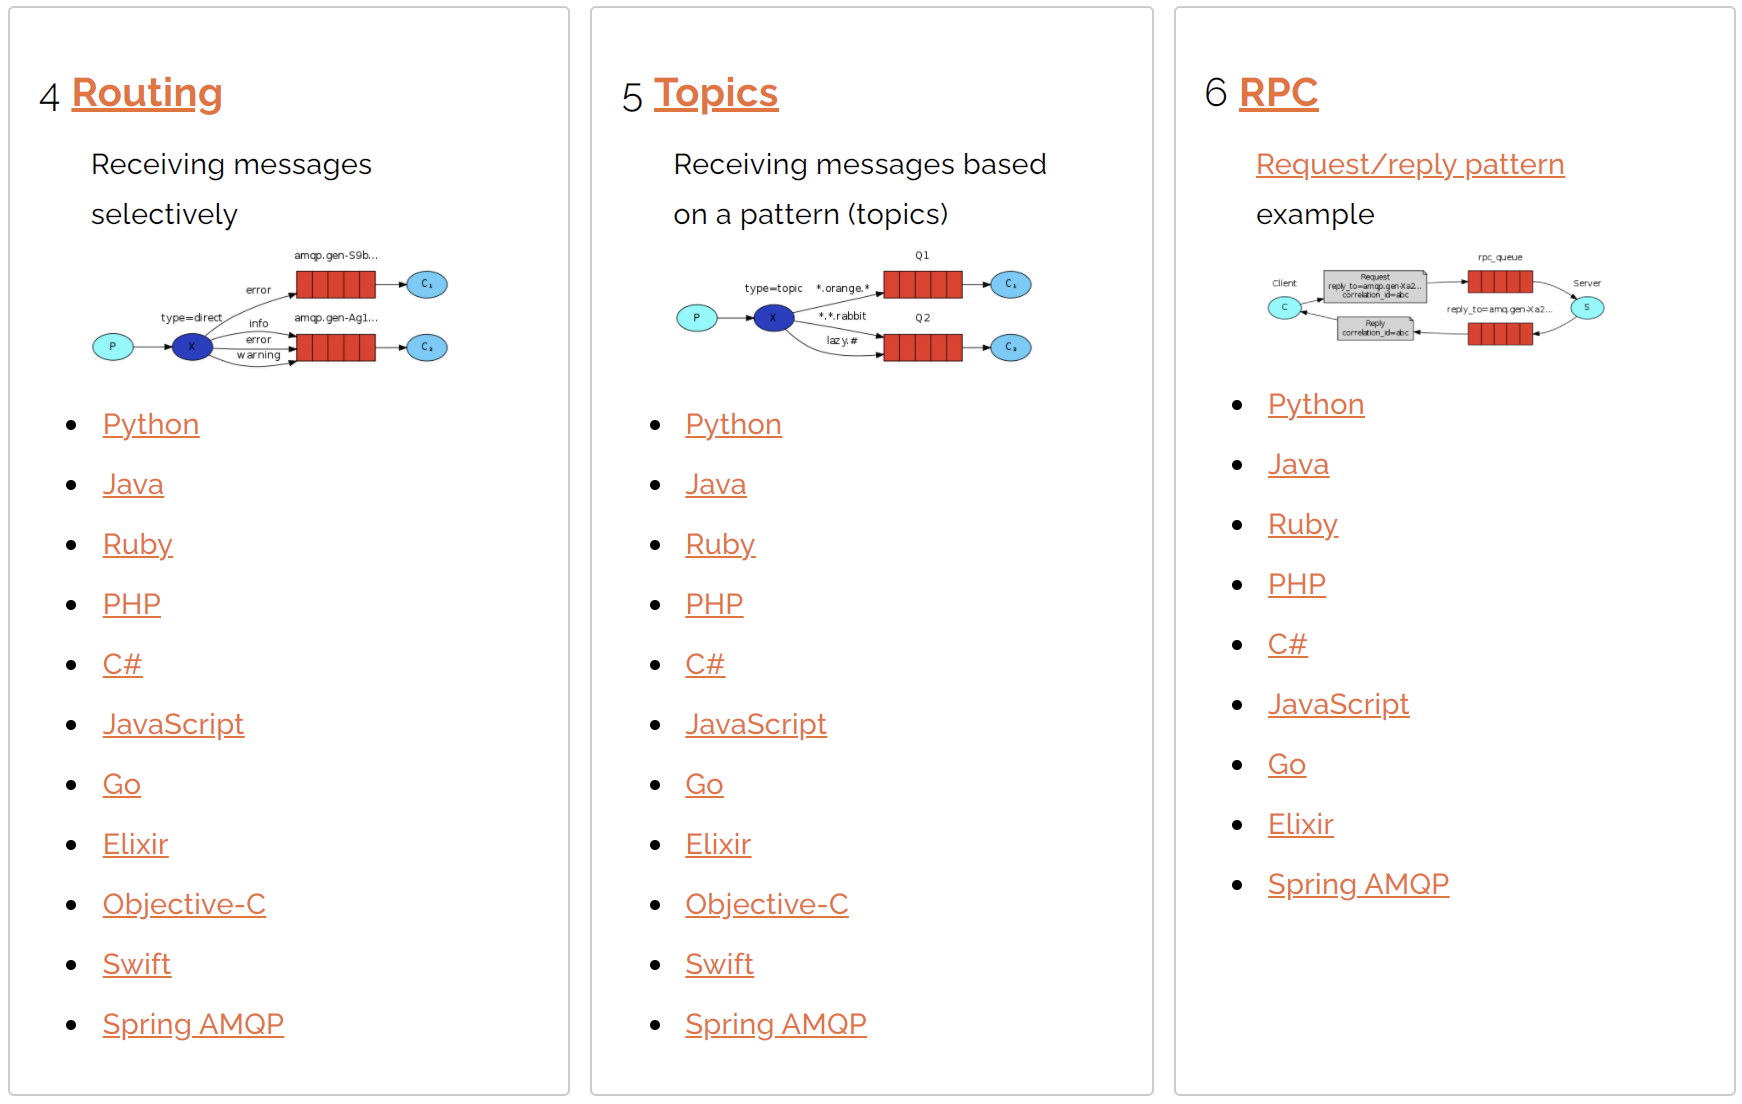Open the Elixir RPC tutorial
The width and height of the screenshot is (1742, 1104).
click(1300, 824)
